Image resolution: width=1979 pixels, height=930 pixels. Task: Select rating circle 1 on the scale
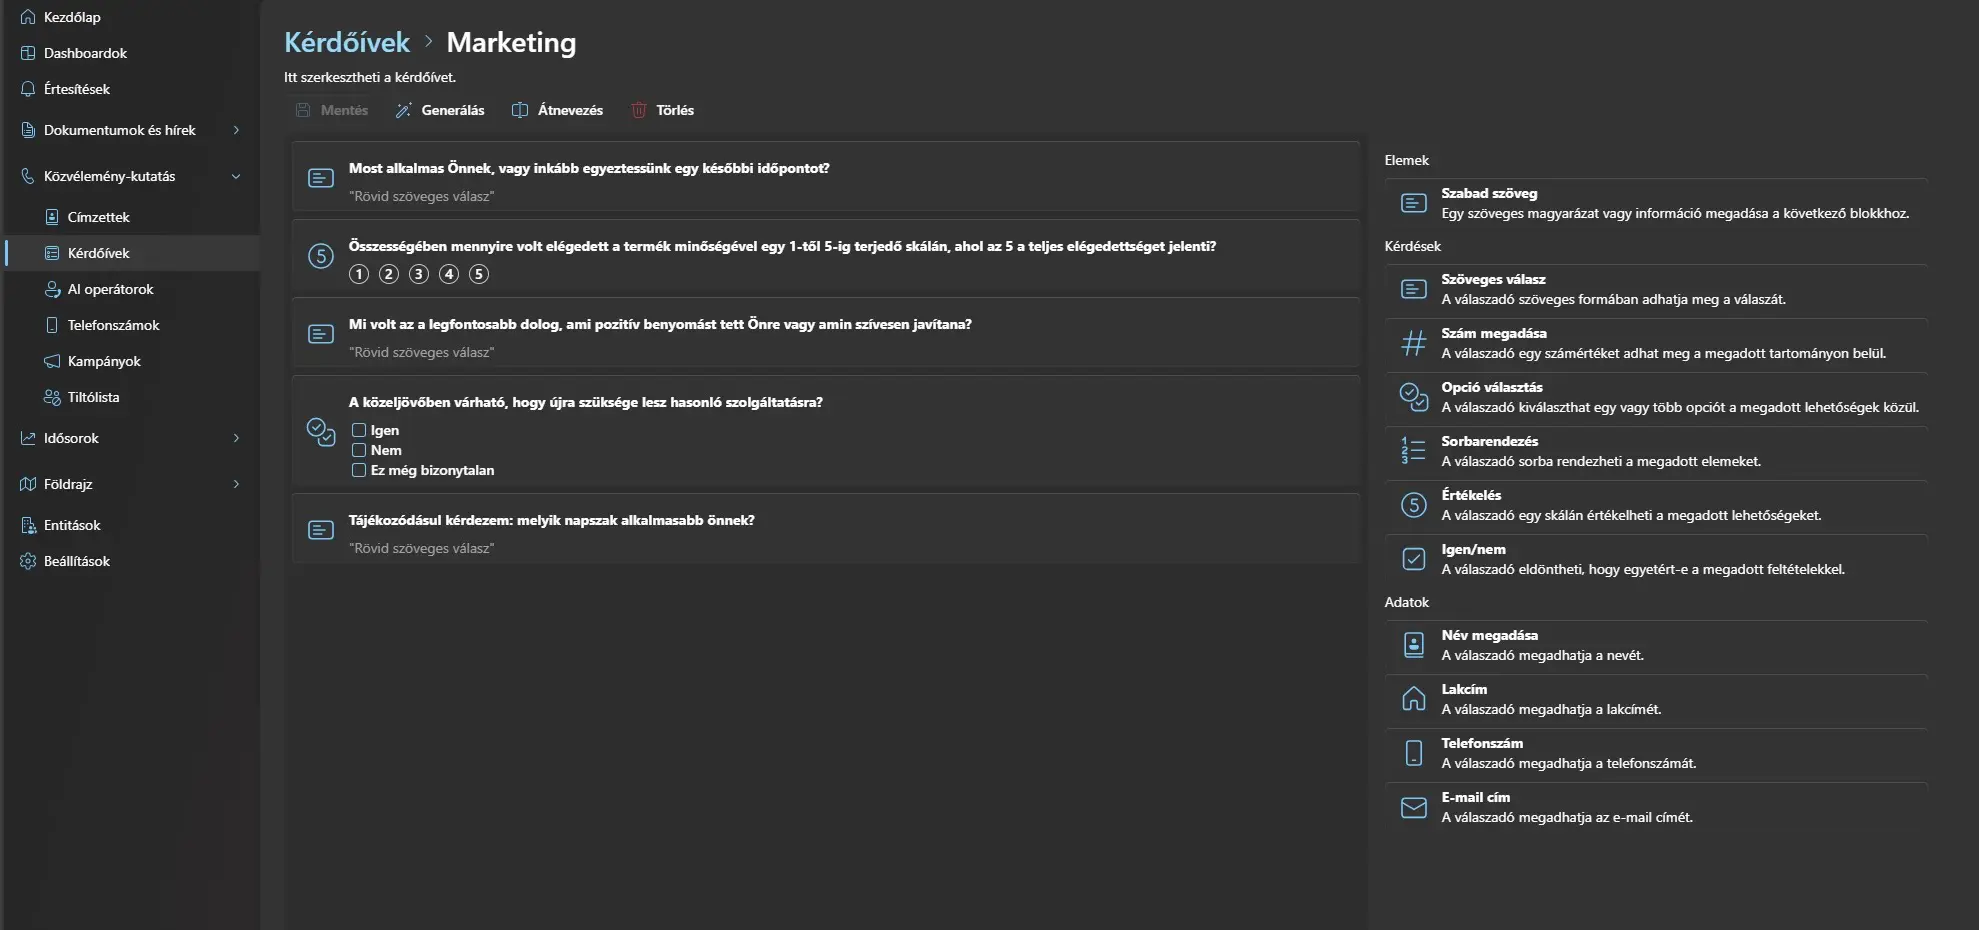[359, 274]
